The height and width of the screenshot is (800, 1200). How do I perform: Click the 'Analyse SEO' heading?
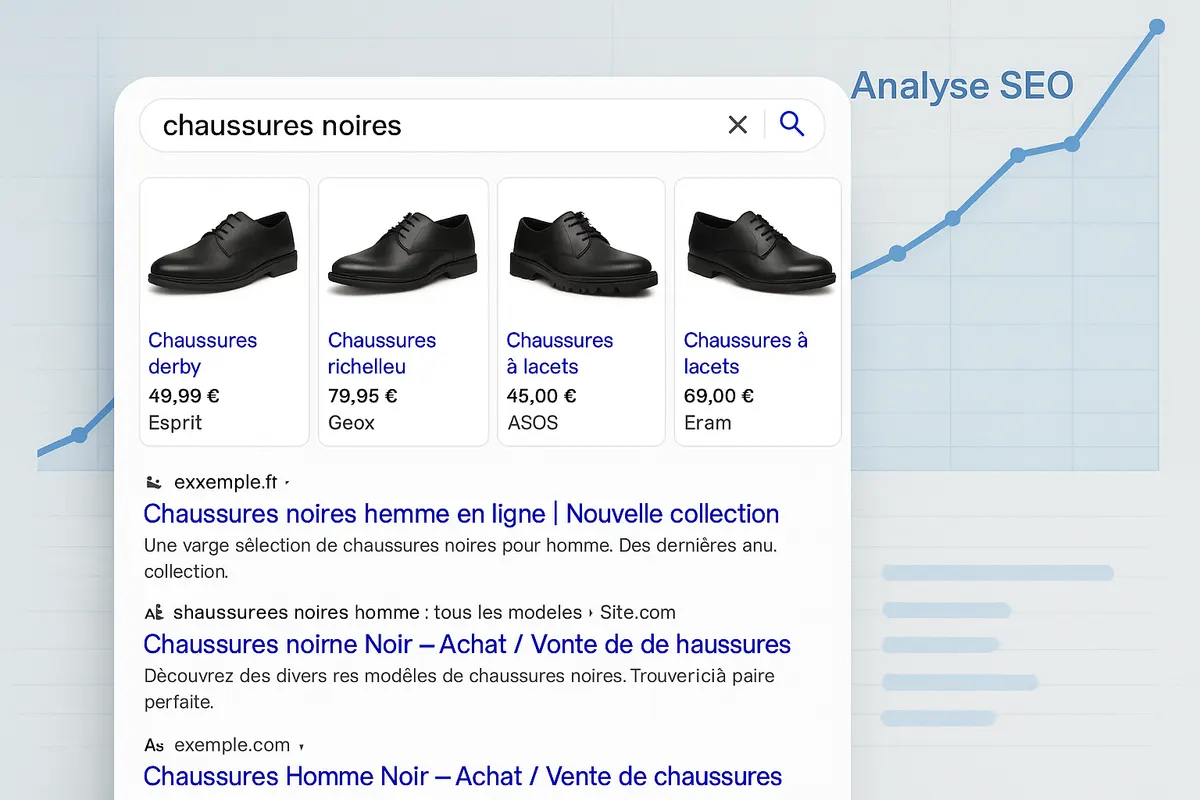tap(962, 86)
